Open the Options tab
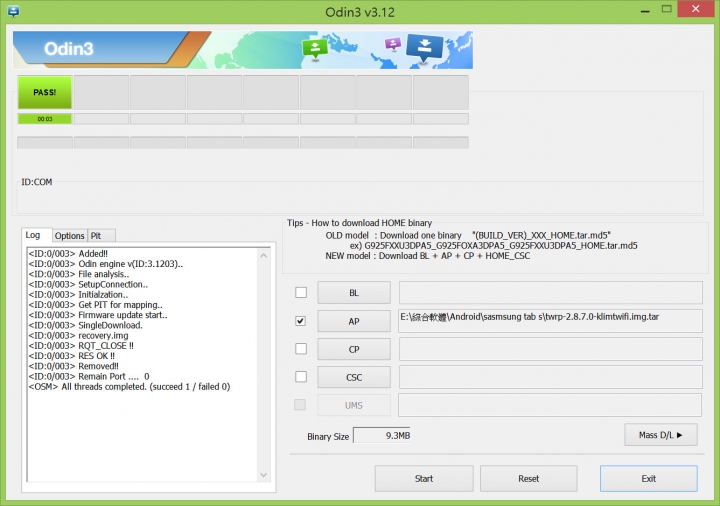Screen dimensions: 720x506 pos(69,236)
